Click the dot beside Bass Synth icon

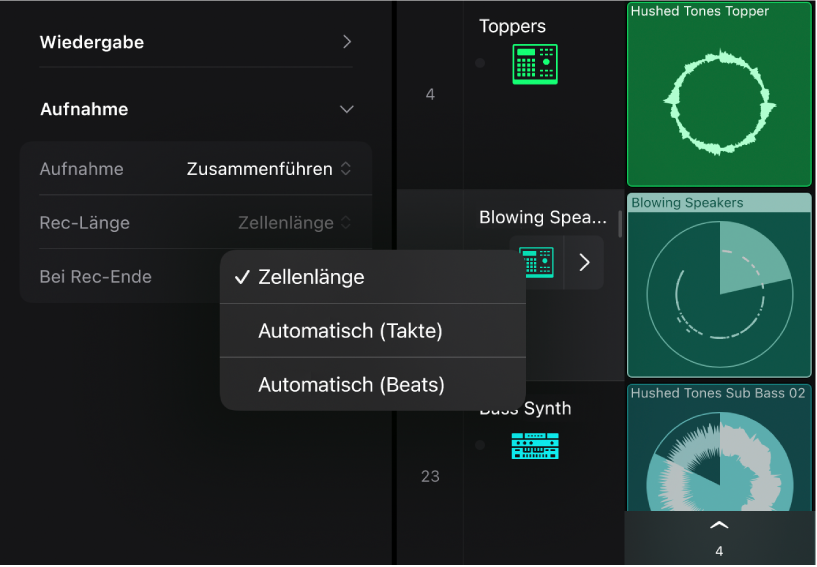pos(480,445)
